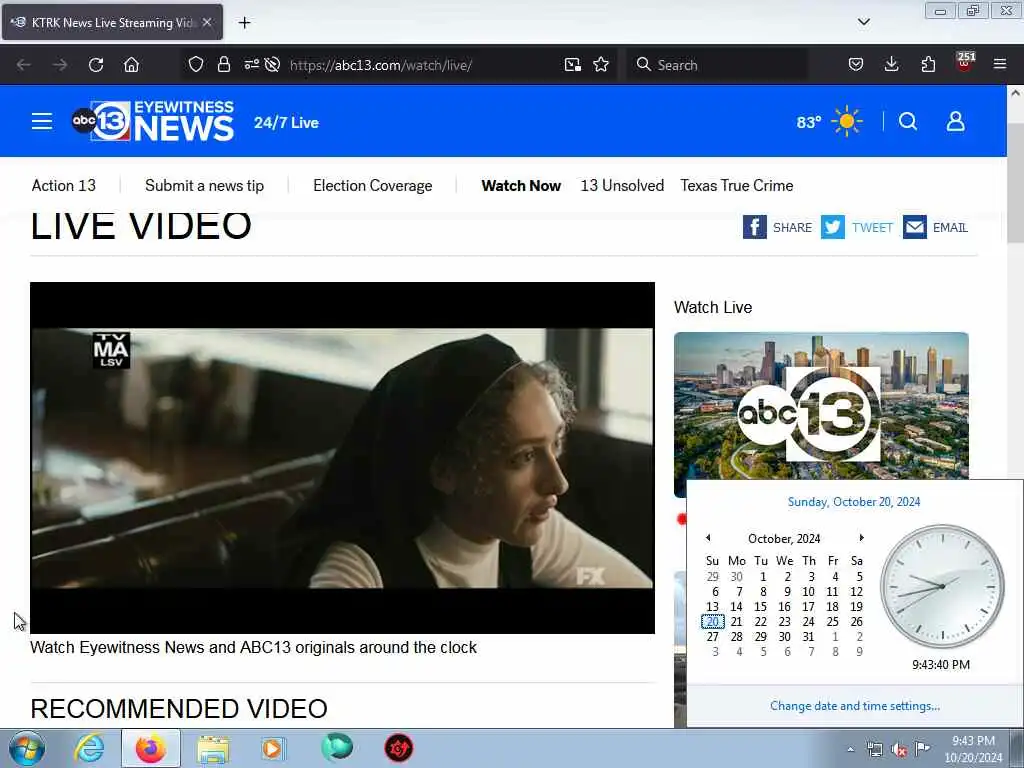Open tracking protection shield icon

196,65
